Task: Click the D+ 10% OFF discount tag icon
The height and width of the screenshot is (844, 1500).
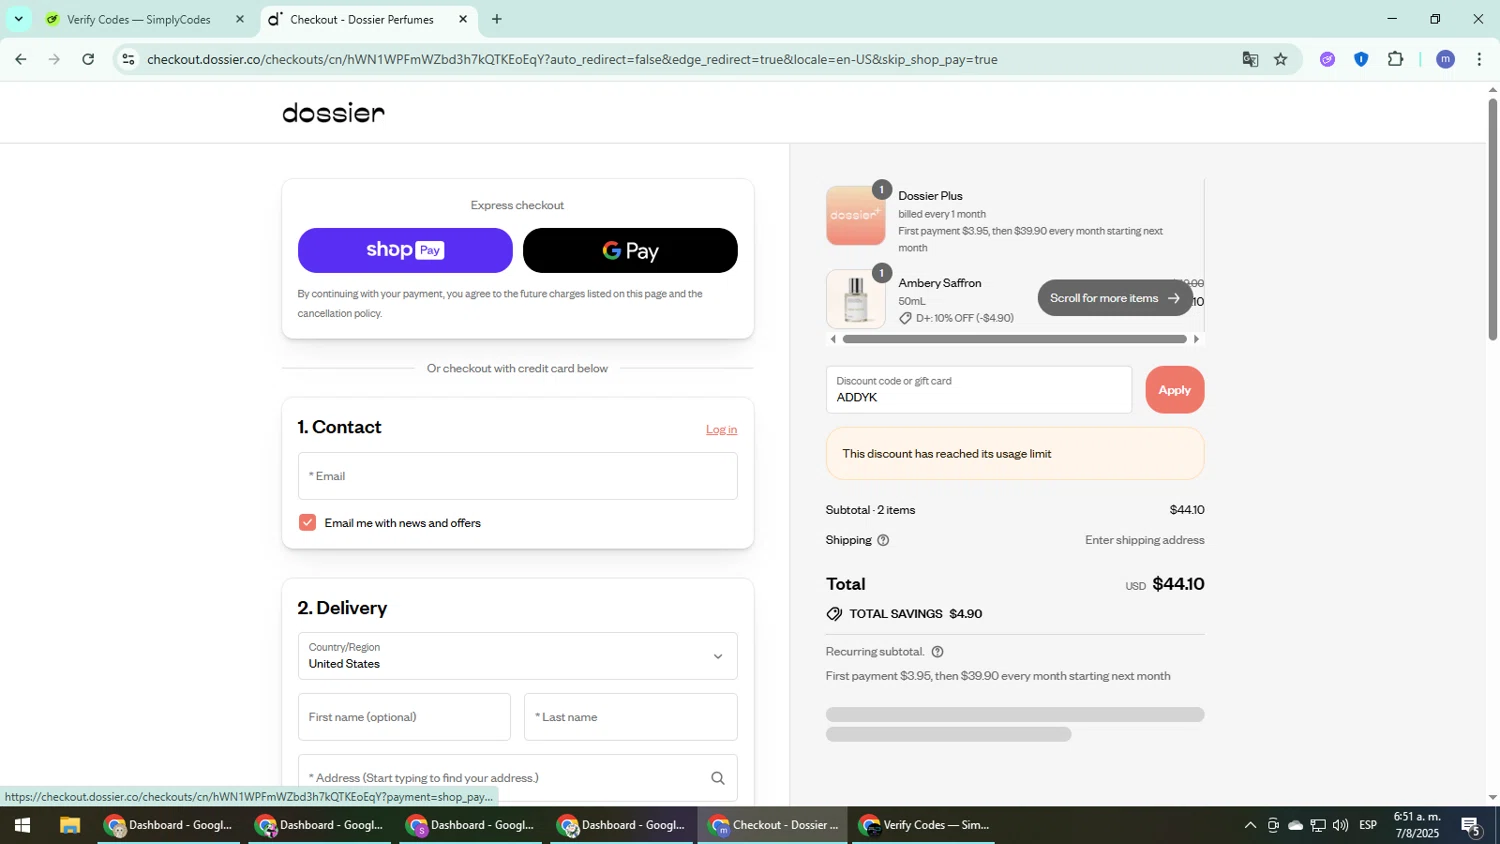Action: [905, 318]
